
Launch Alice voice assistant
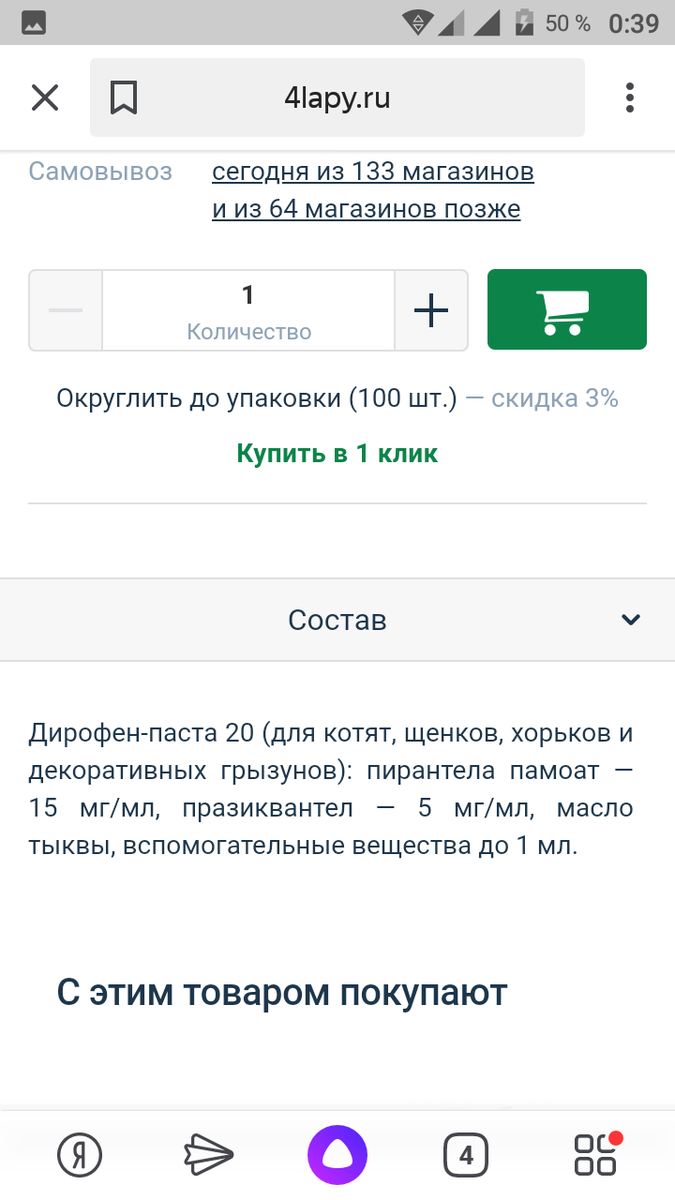click(x=337, y=1157)
